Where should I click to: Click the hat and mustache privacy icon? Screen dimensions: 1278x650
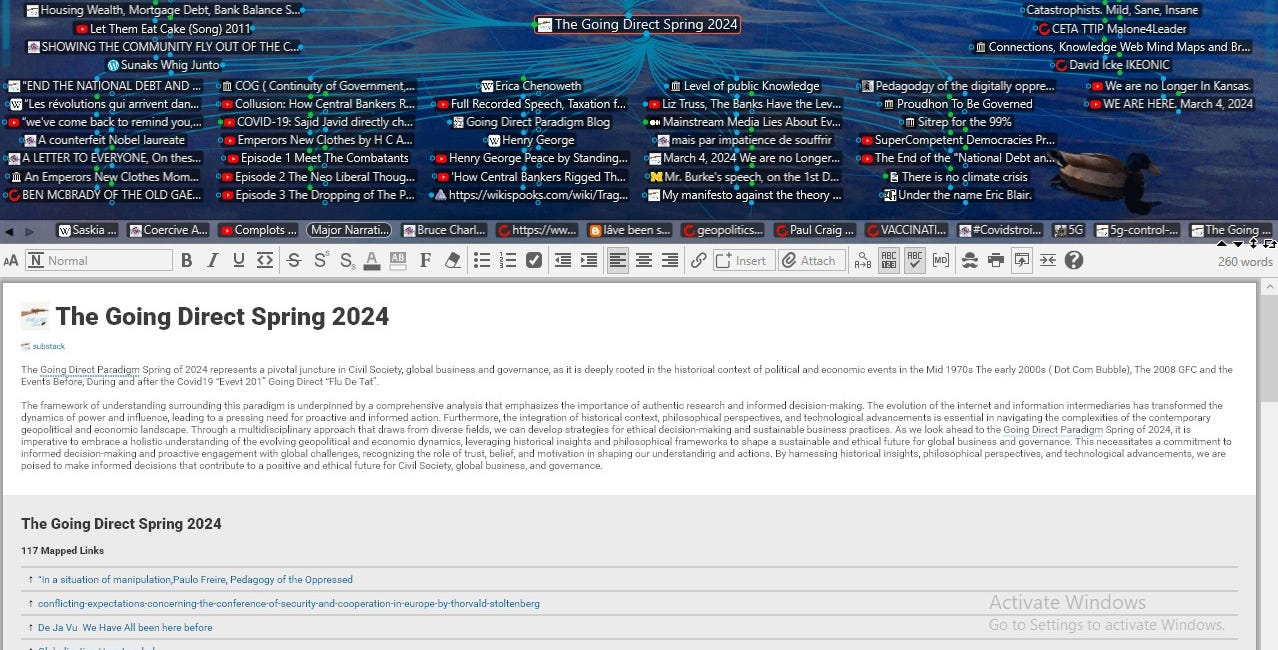tap(969, 260)
